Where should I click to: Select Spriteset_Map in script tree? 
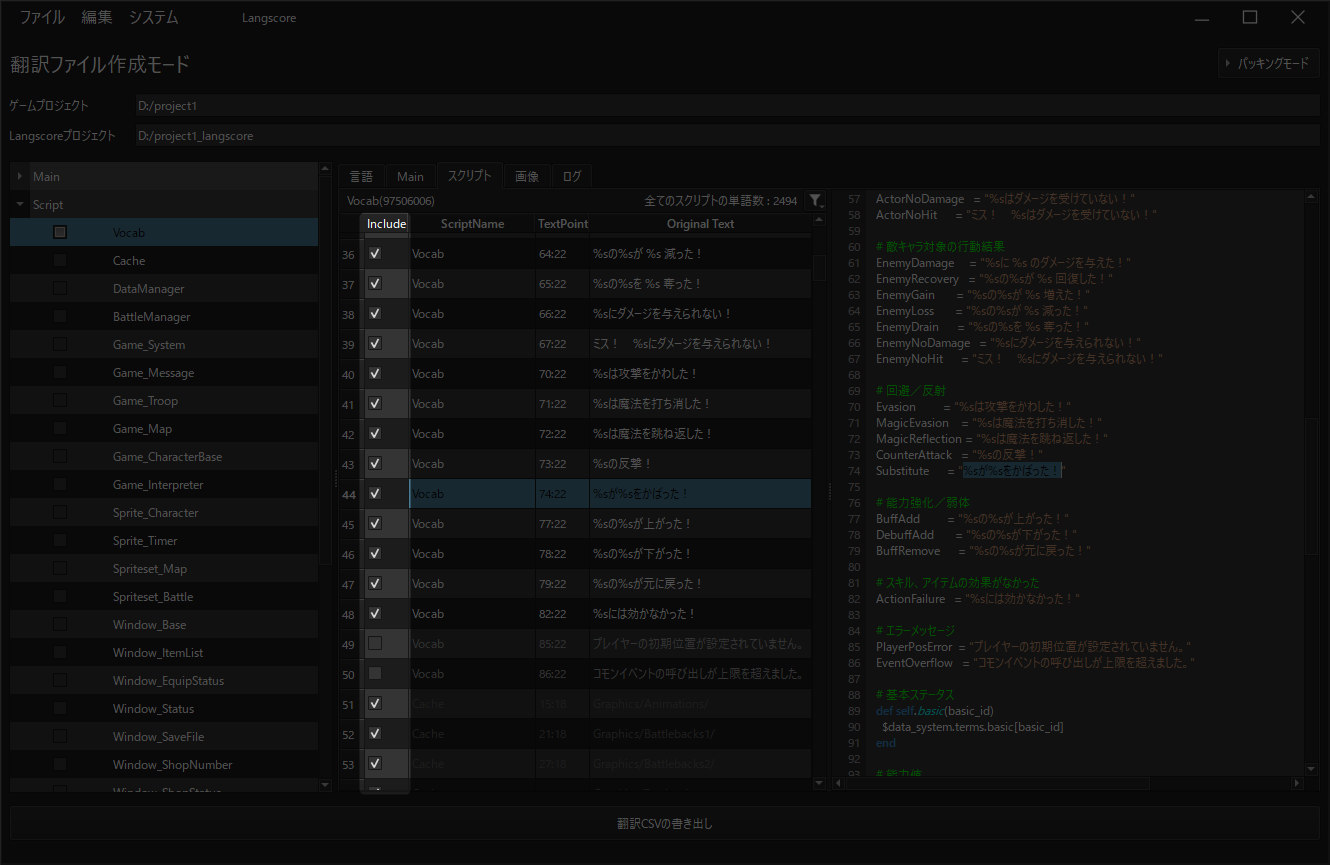point(149,568)
